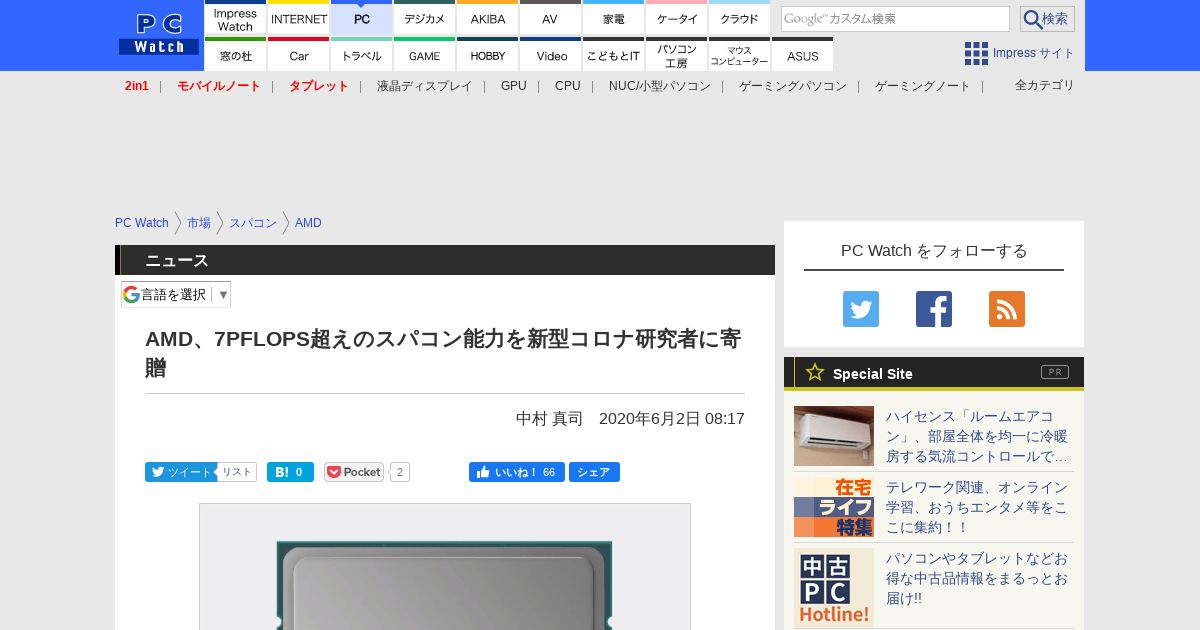Open the AMD processor article image
Screen dimensions: 1200x630
coord(445,567)
